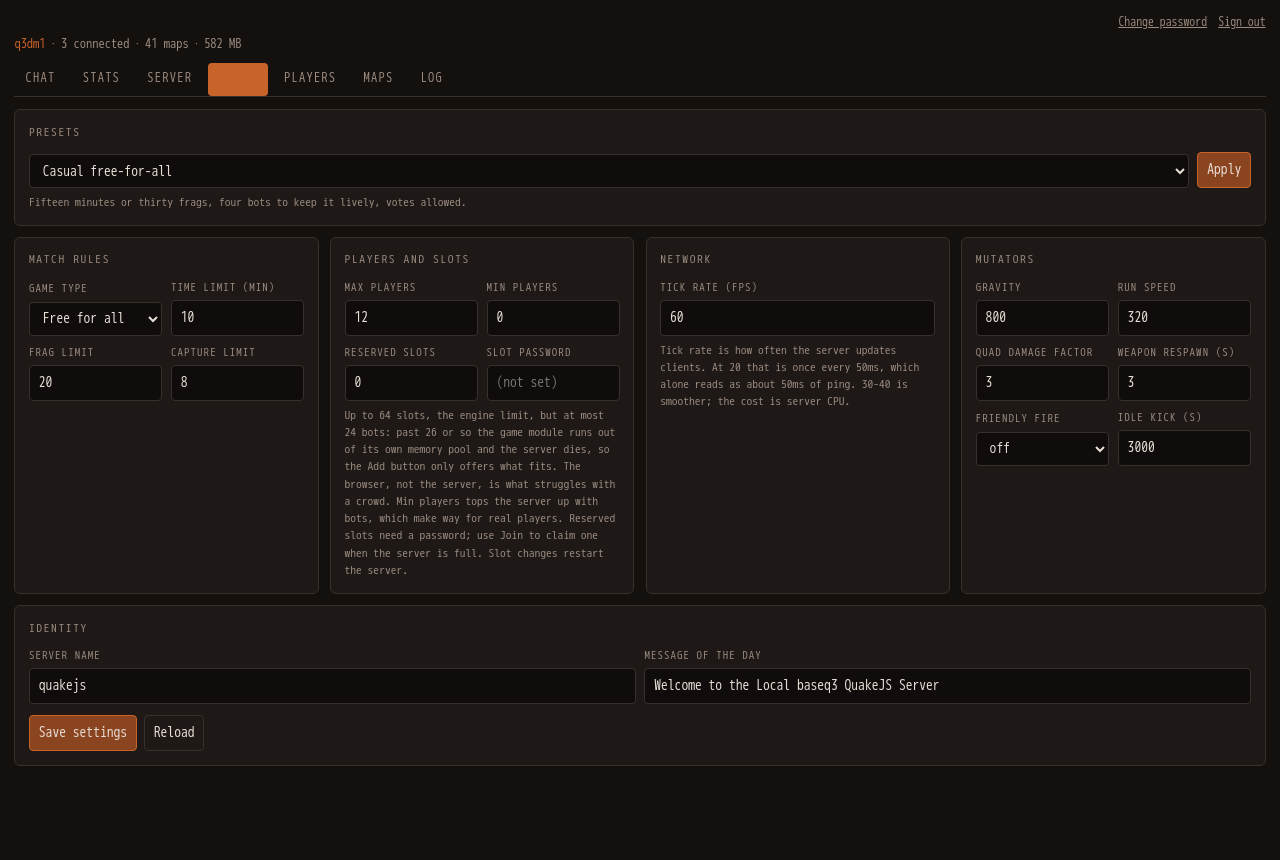Click the '582 MB' status text

point(223,44)
